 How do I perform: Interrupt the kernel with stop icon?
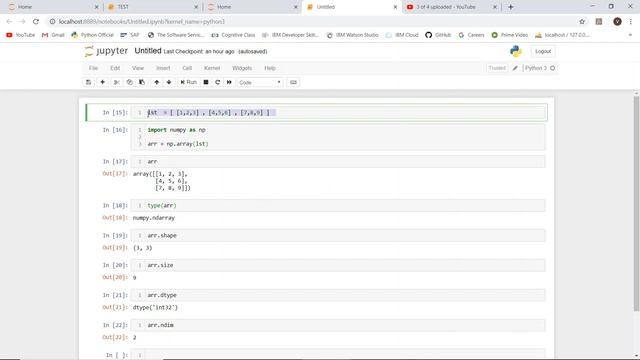click(x=206, y=82)
